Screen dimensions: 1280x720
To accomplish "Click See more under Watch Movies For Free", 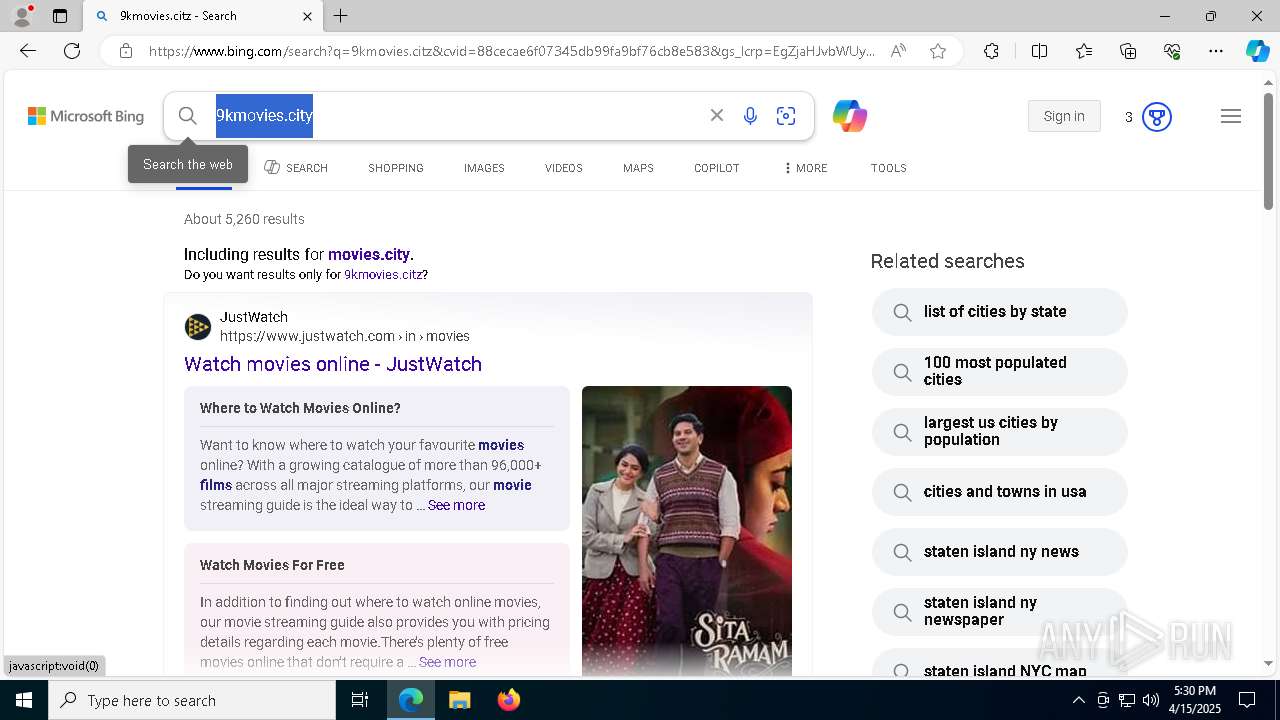I will tap(447, 662).
